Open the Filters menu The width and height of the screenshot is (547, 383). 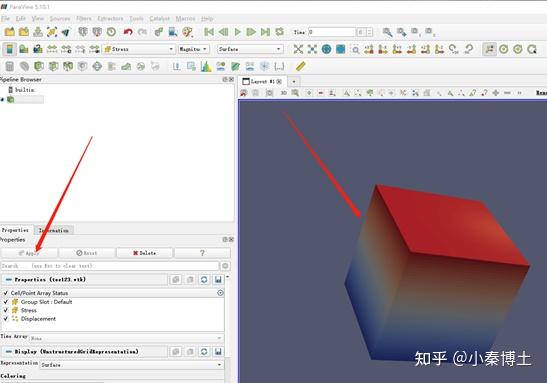pyautogui.click(x=84, y=18)
